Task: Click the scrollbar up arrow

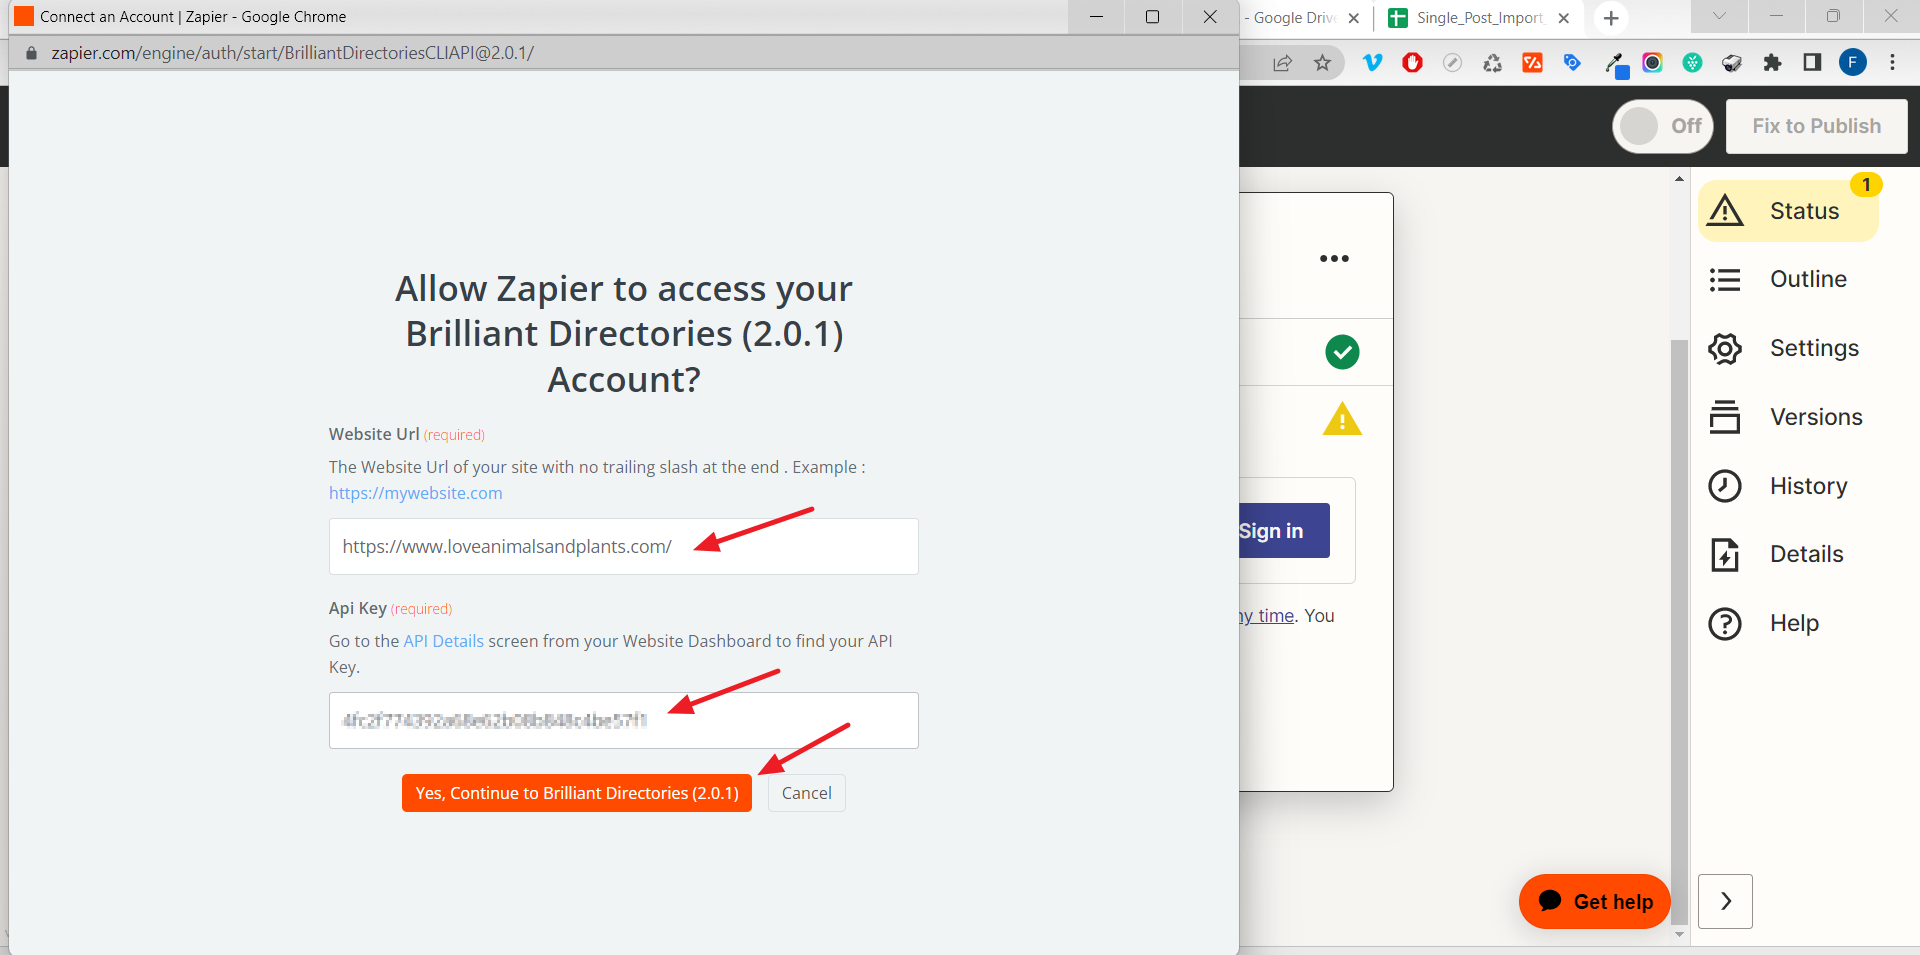Action: pos(1679,179)
